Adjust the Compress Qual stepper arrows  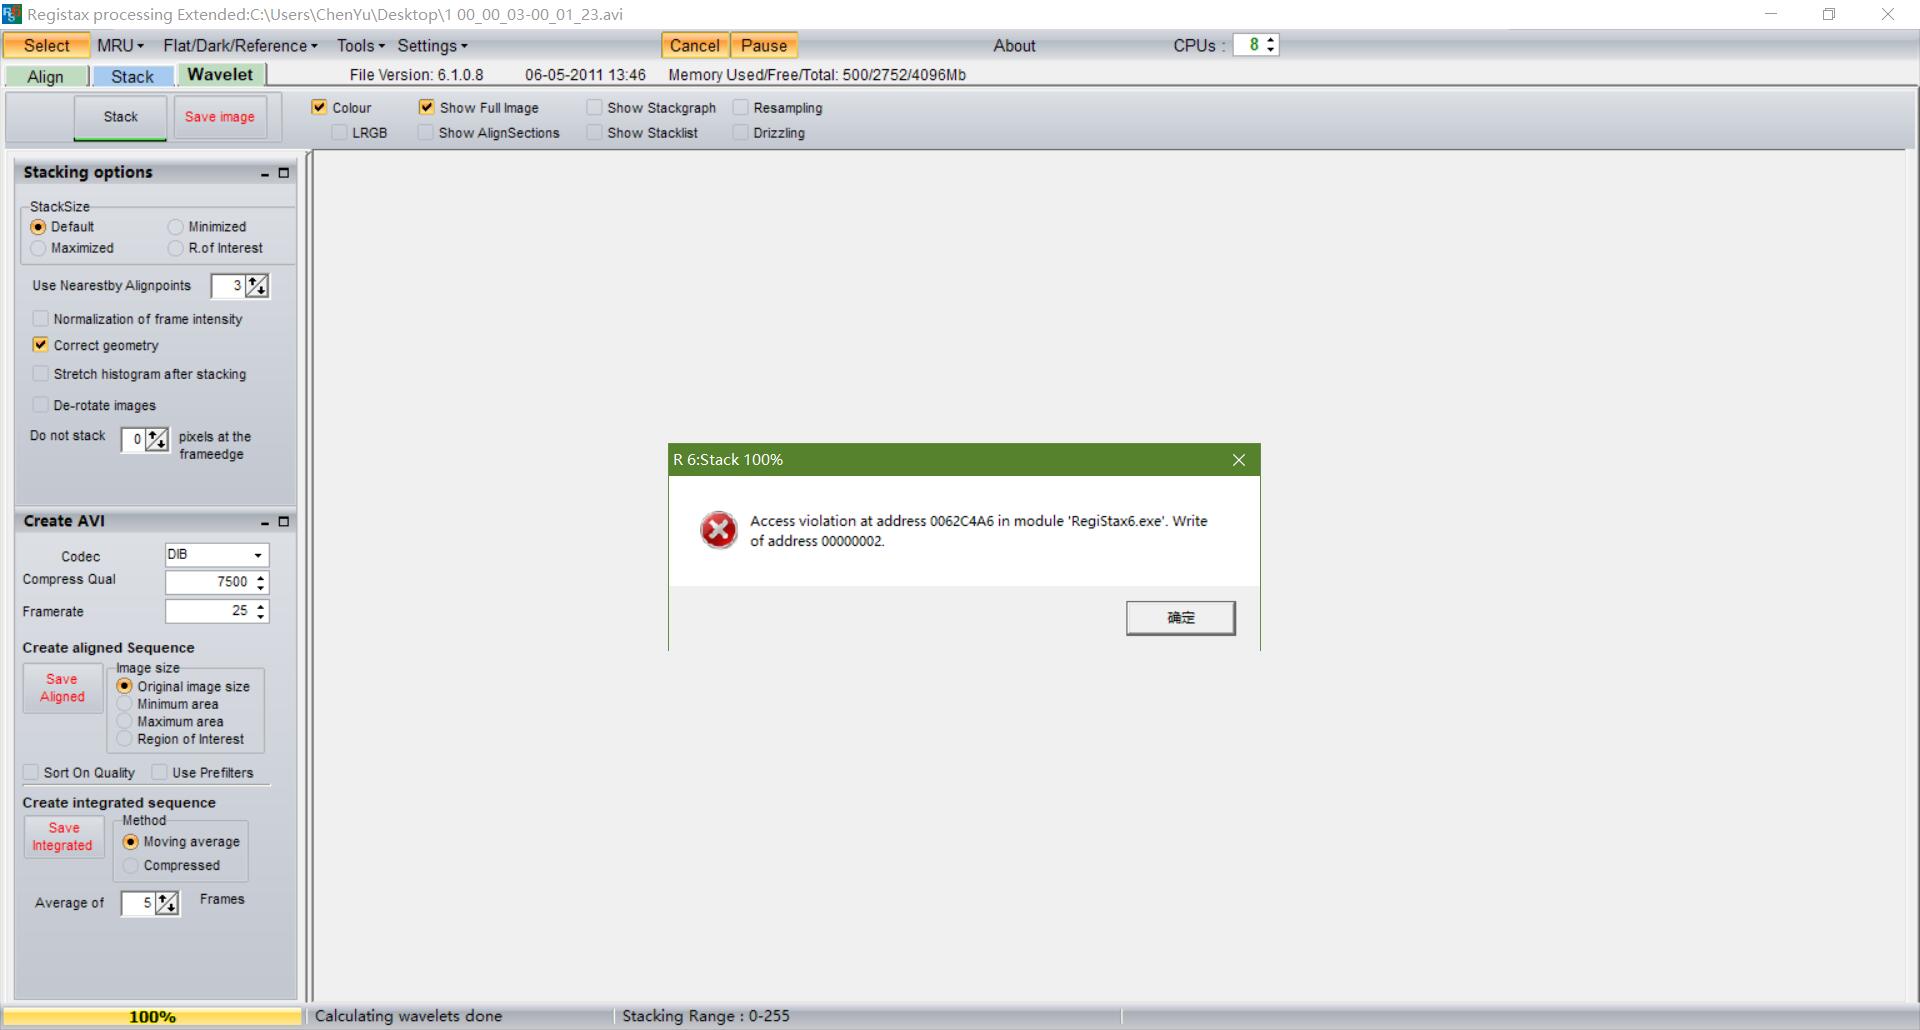(260, 582)
